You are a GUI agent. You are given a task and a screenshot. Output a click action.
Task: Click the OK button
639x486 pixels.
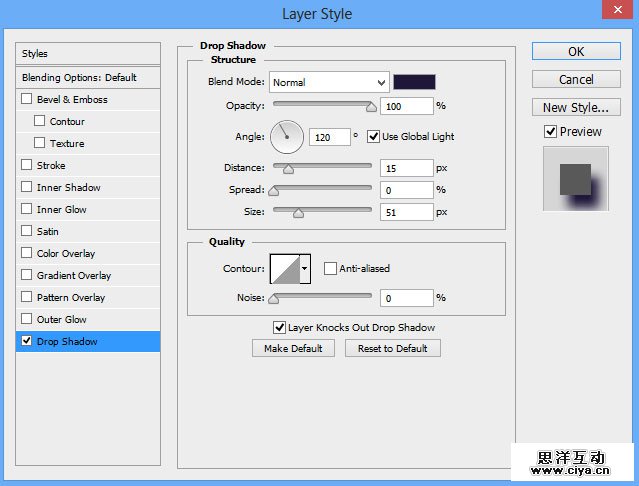pyautogui.click(x=576, y=51)
